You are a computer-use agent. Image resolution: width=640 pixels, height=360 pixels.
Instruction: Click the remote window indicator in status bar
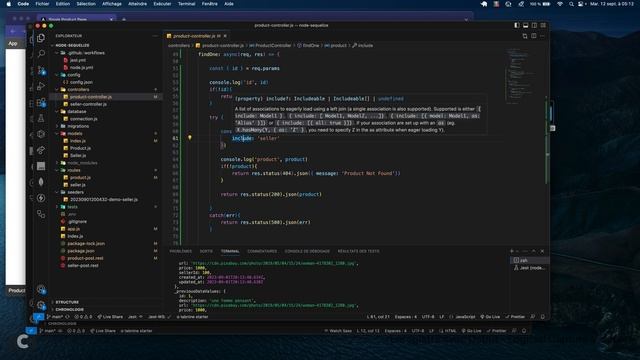click(39, 317)
